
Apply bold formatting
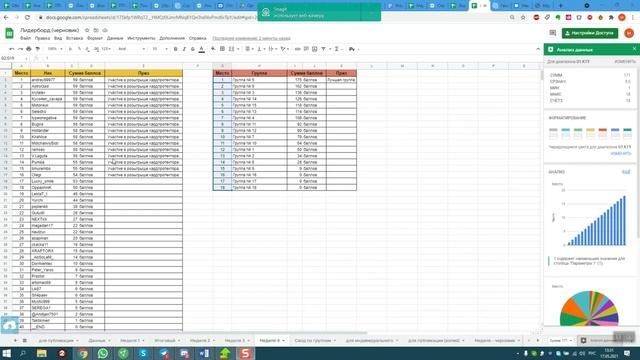176,49
